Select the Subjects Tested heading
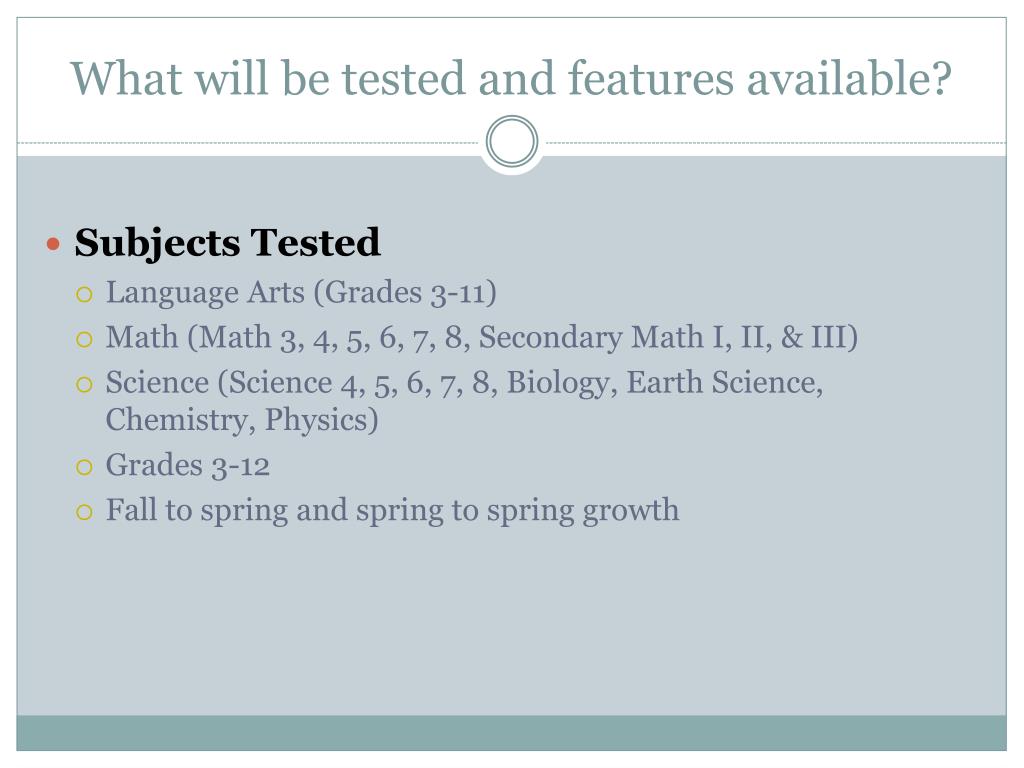Screen dimensions: 1024x768 click(227, 243)
